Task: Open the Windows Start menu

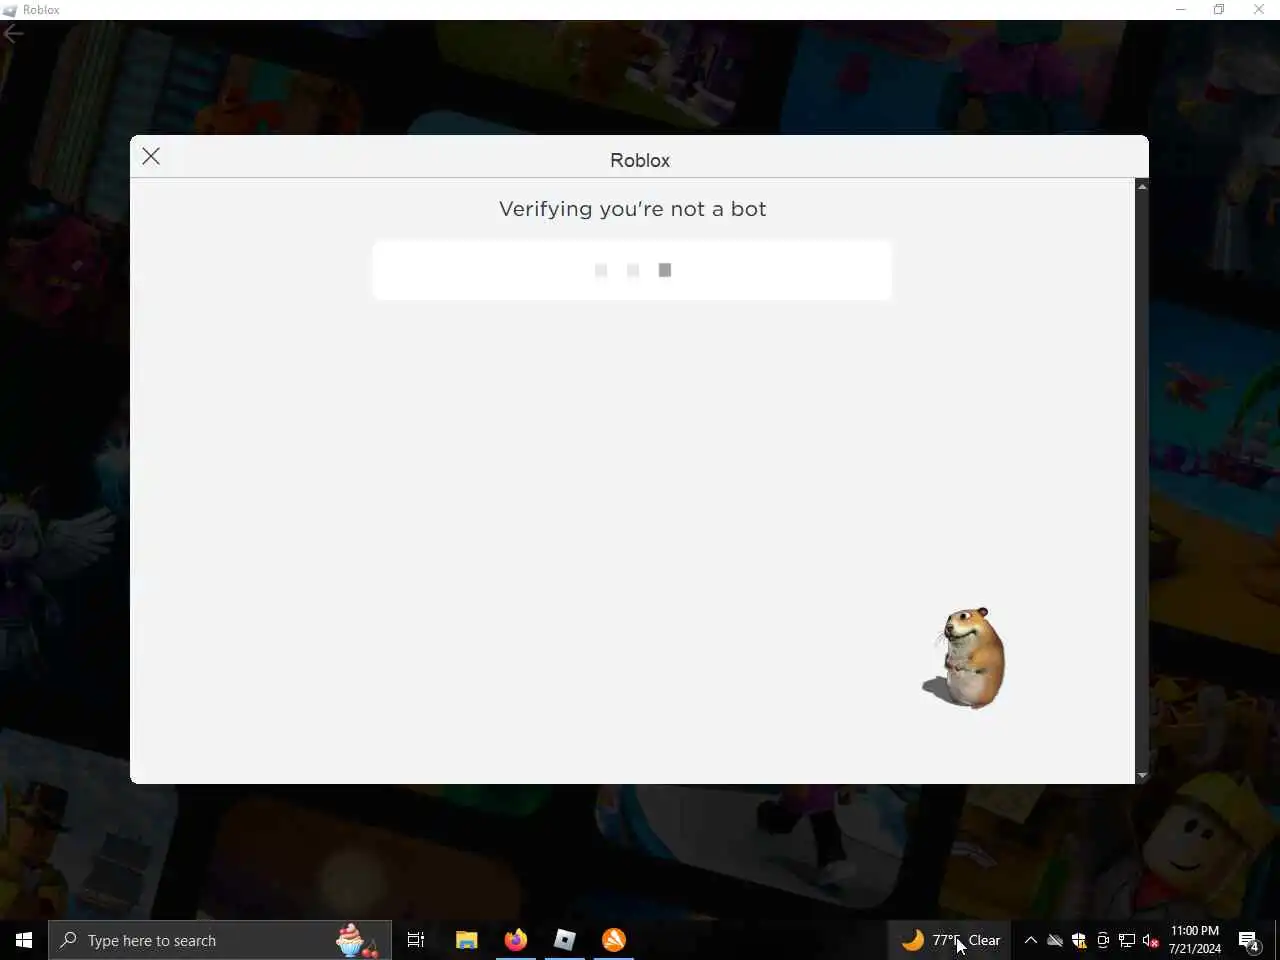Action: point(24,940)
